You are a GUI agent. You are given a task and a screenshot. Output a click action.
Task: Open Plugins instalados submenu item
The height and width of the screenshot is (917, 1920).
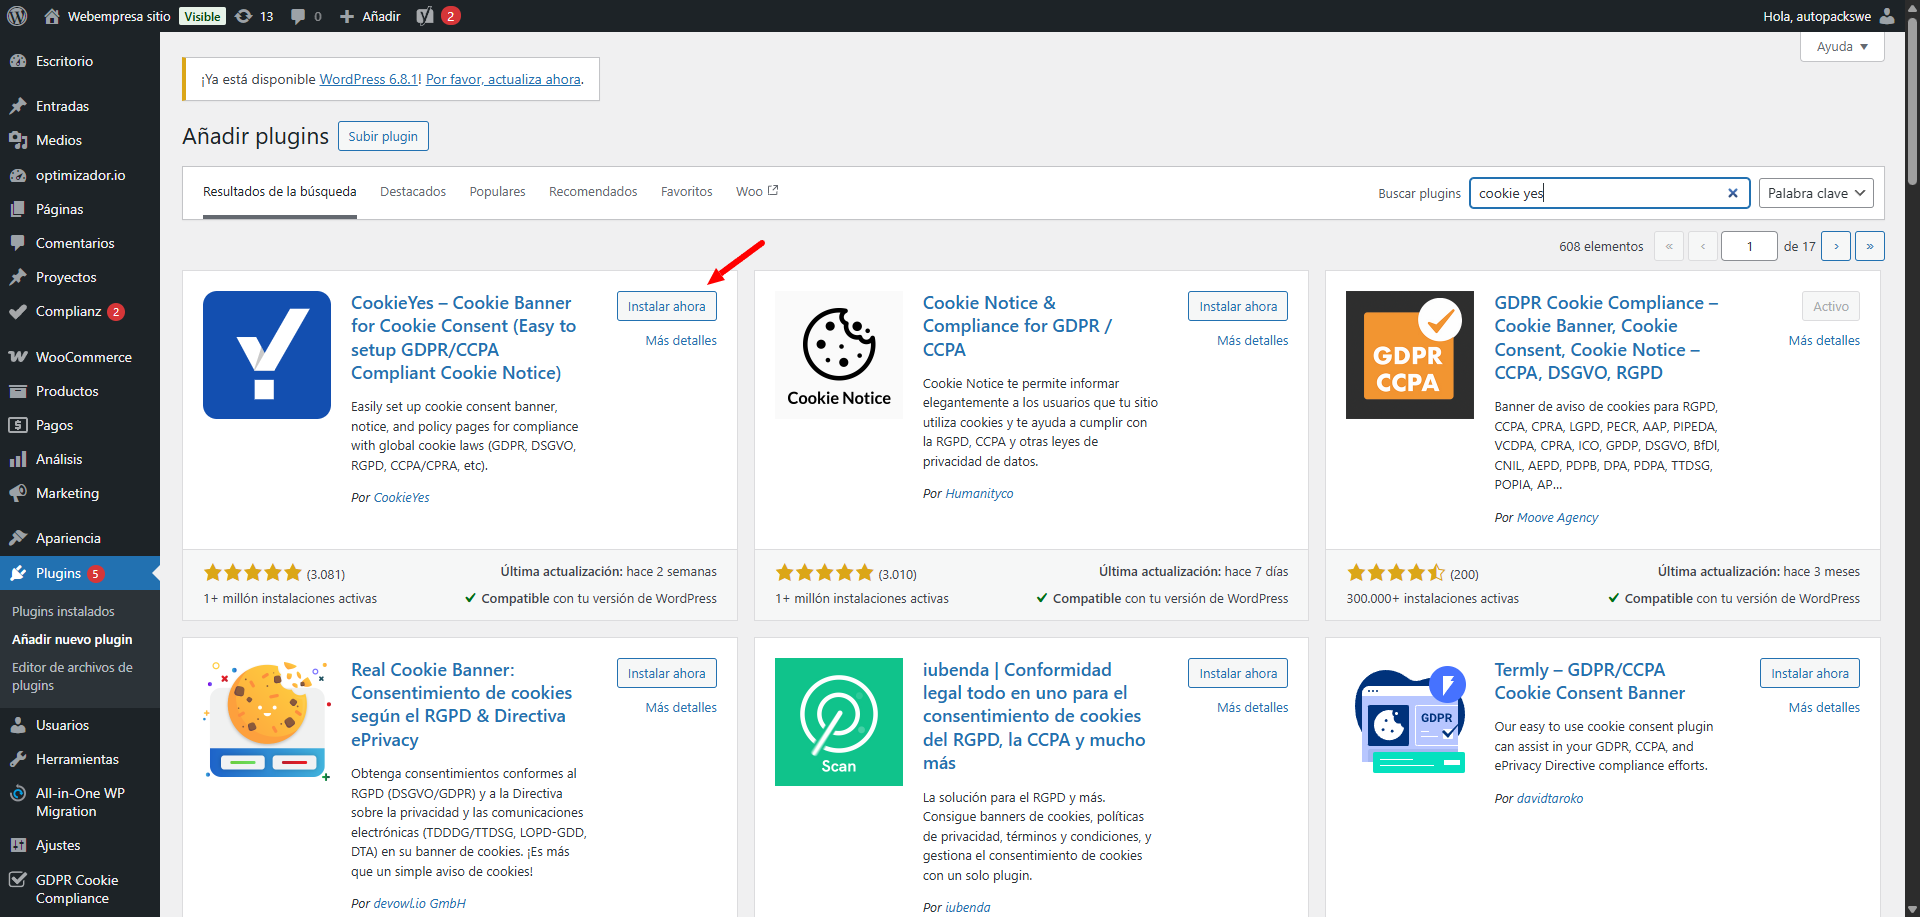pyautogui.click(x=63, y=611)
